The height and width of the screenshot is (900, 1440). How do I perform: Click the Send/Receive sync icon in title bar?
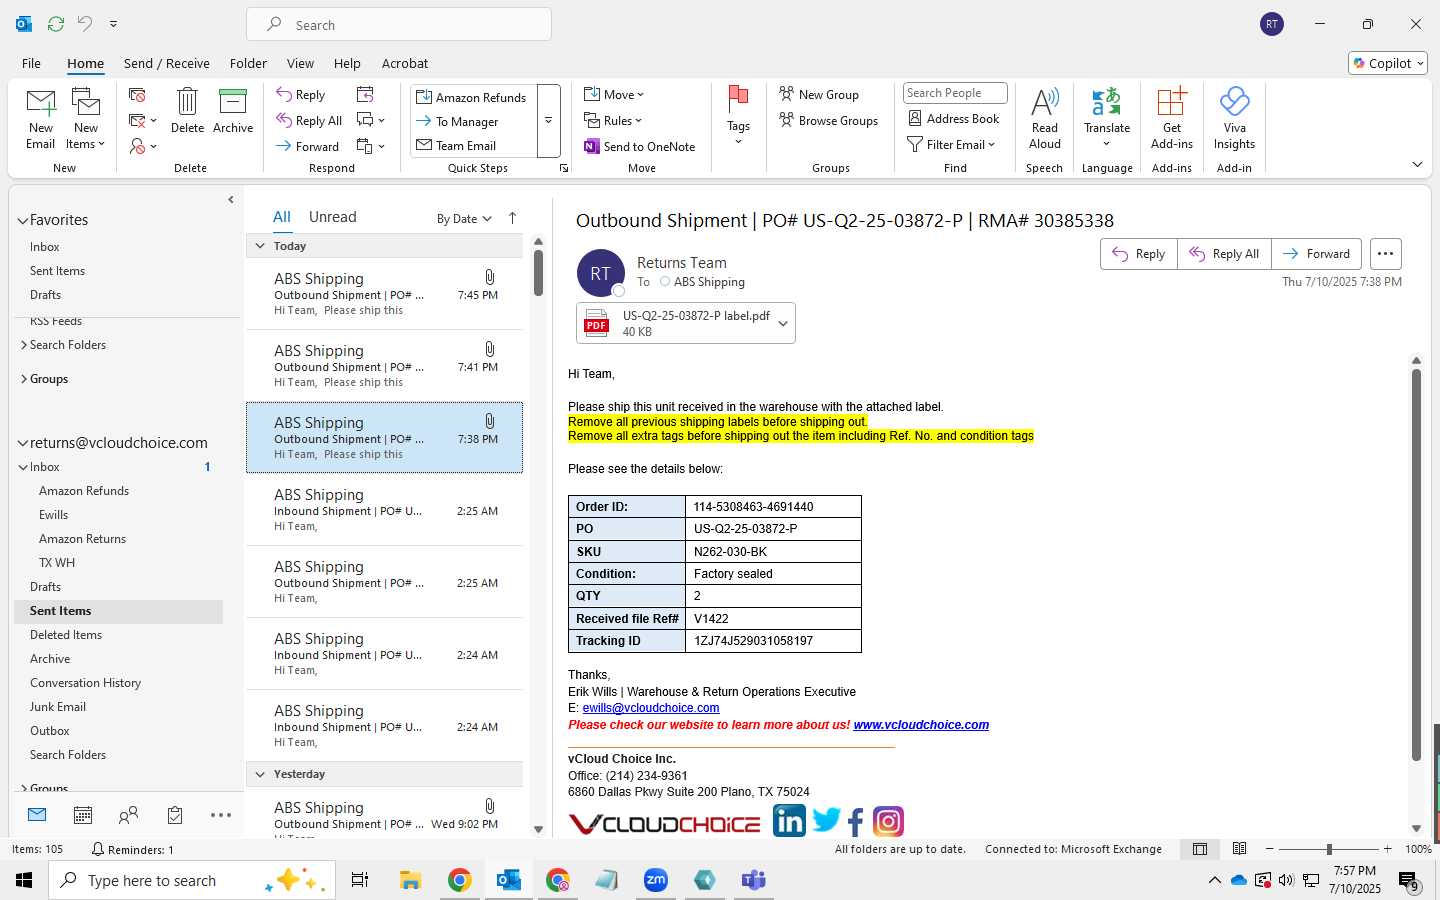56,23
